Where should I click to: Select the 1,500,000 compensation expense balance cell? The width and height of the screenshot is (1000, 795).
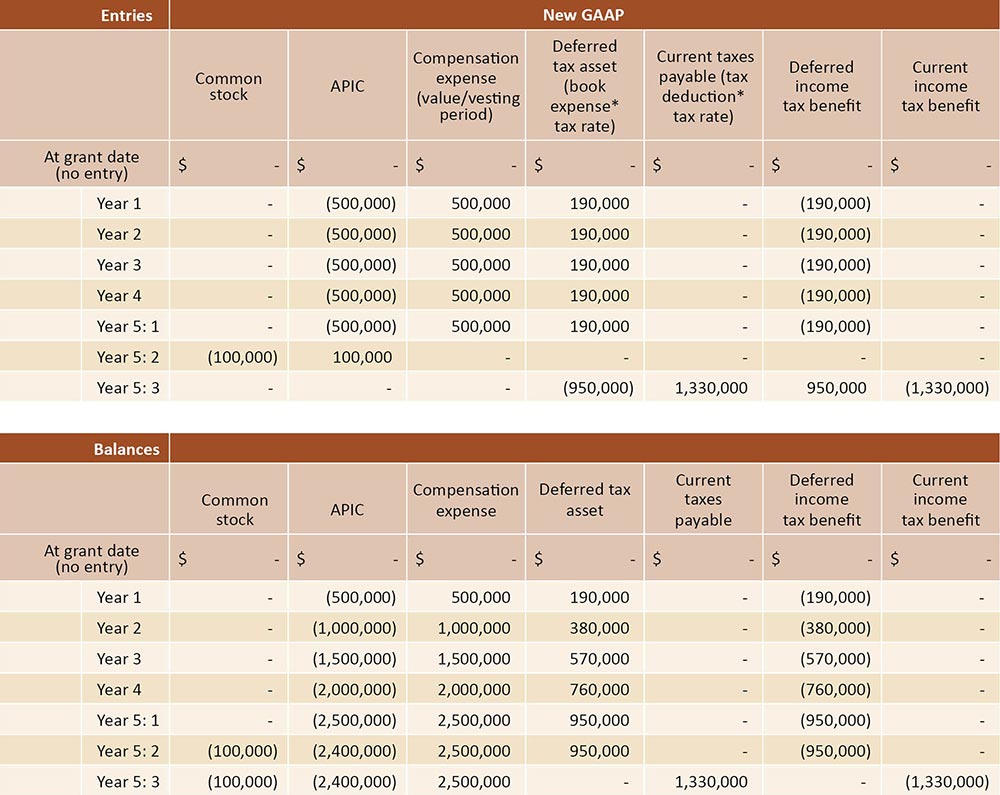[474, 659]
